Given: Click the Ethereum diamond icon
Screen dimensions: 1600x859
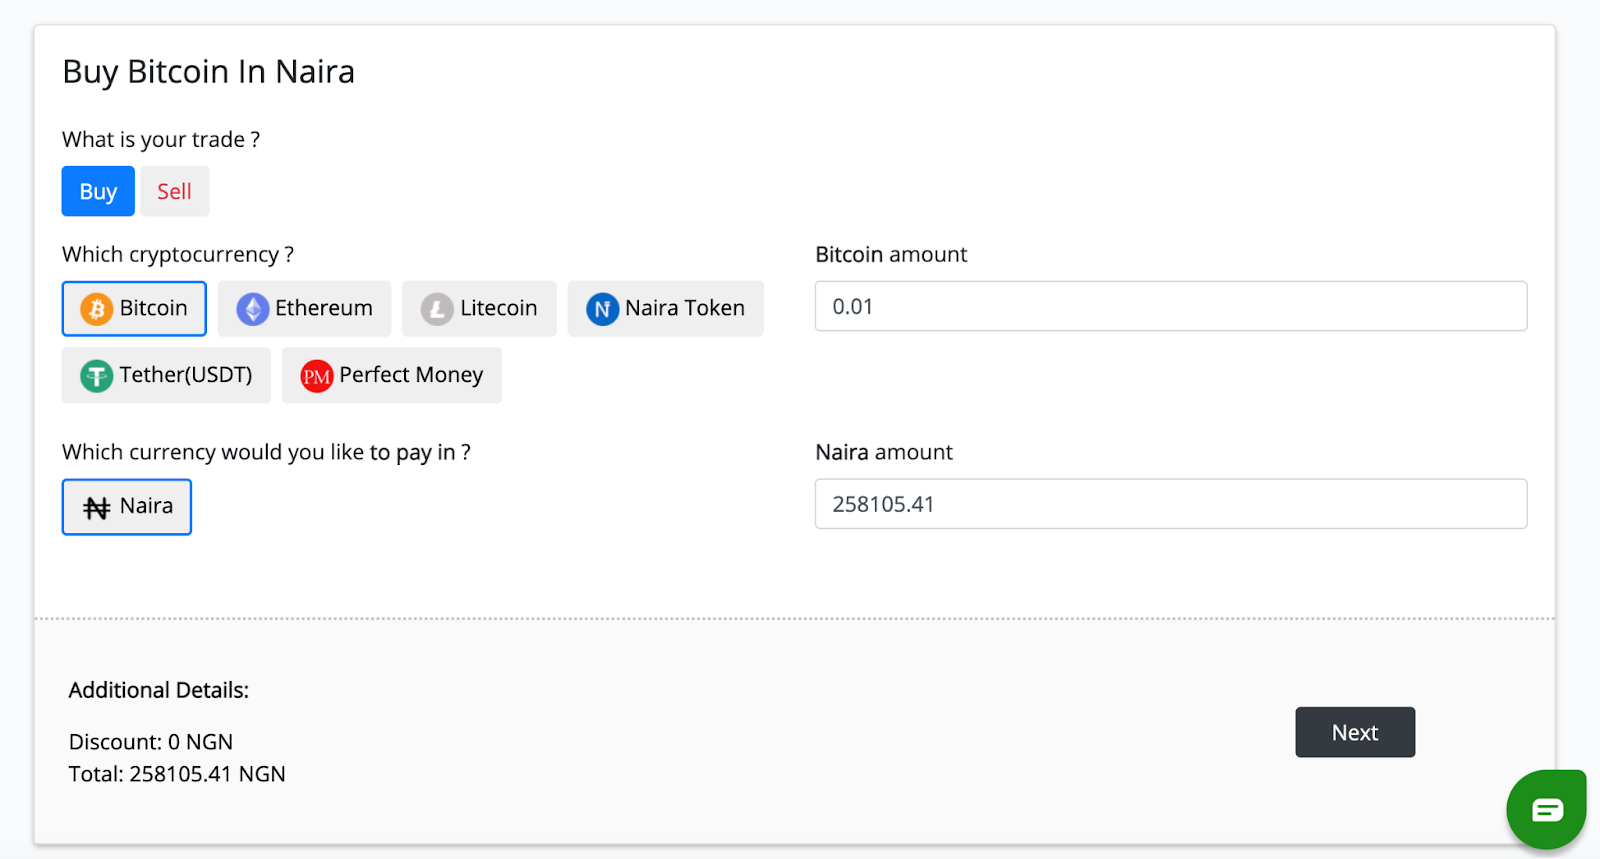Looking at the screenshot, I should 252,309.
